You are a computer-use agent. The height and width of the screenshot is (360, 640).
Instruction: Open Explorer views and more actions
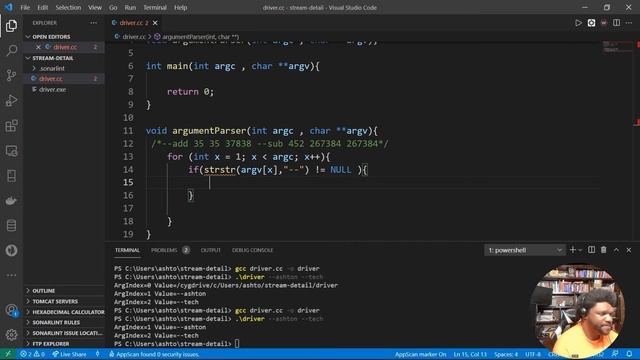pyautogui.click(x=93, y=23)
